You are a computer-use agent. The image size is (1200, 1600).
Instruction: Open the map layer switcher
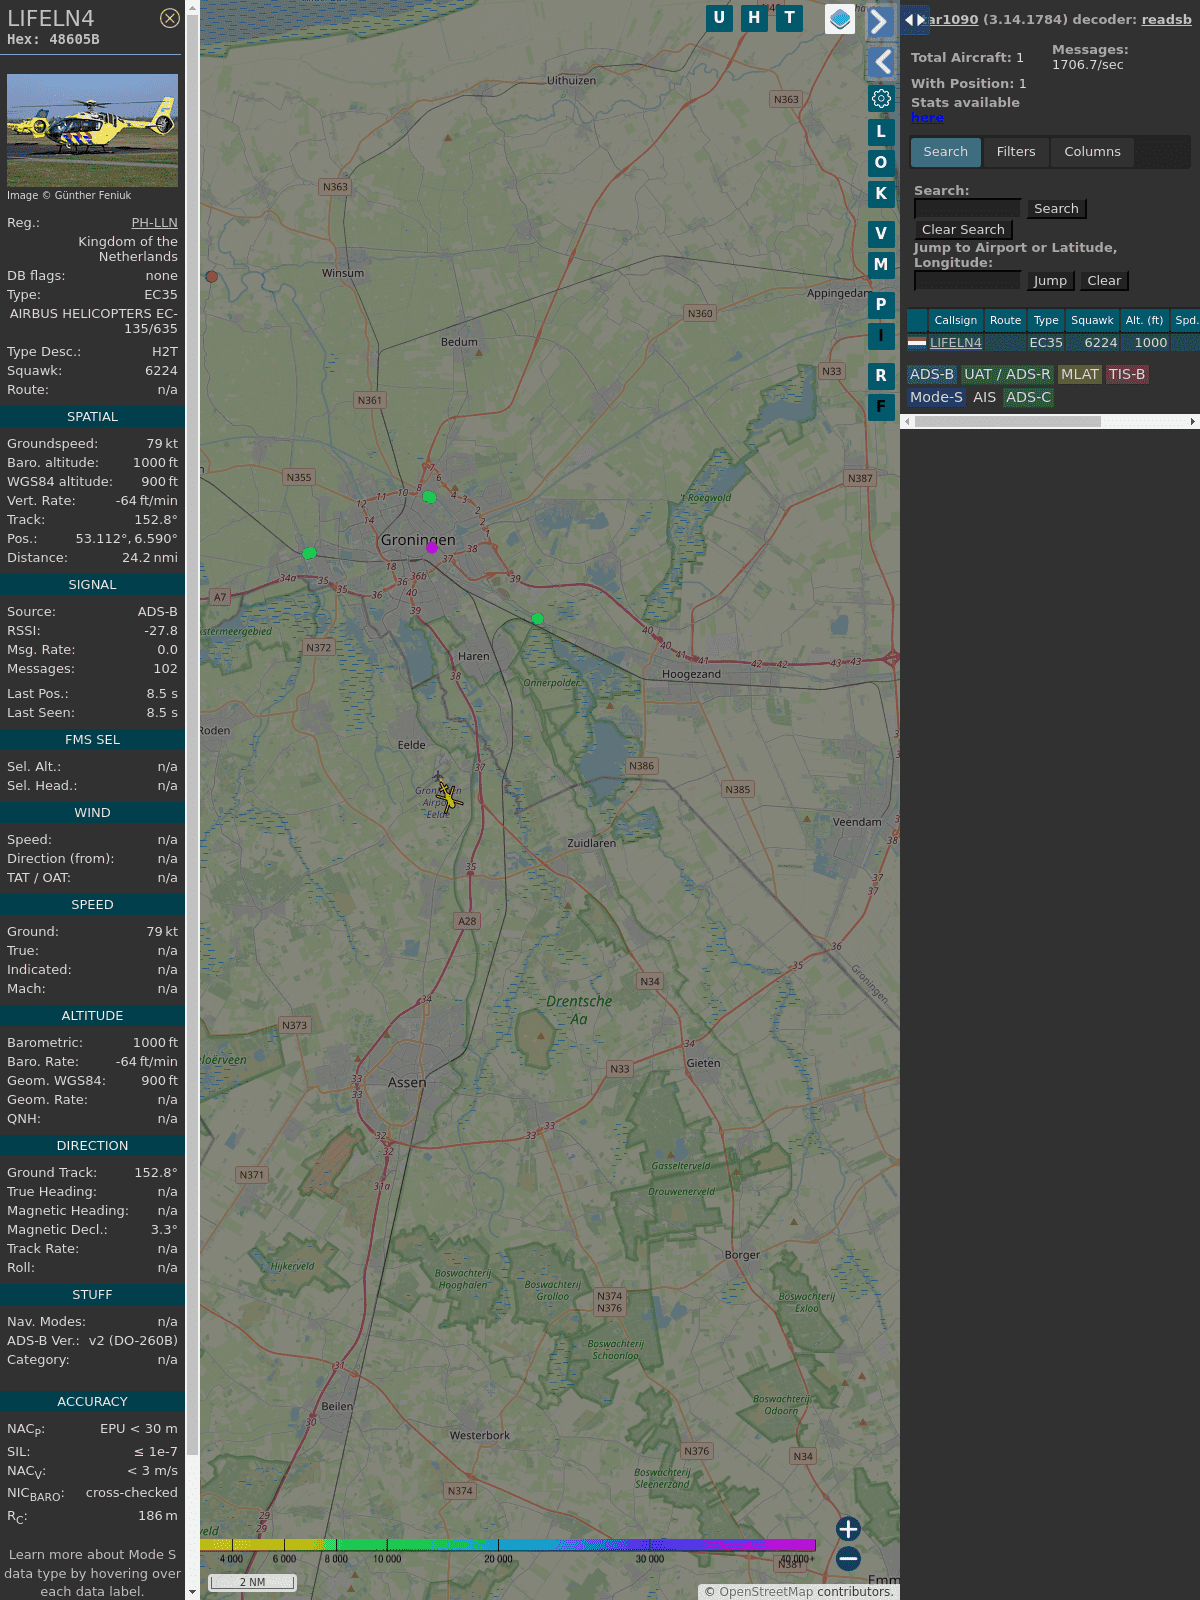point(840,18)
